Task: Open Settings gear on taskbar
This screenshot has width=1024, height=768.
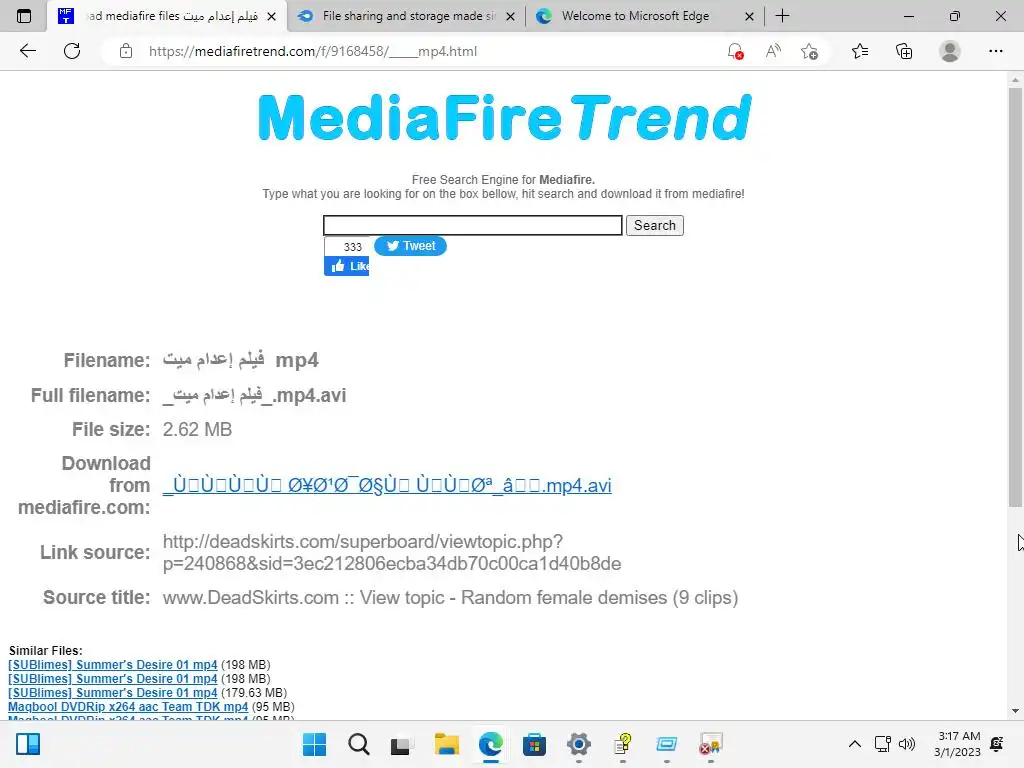Action: (579, 744)
